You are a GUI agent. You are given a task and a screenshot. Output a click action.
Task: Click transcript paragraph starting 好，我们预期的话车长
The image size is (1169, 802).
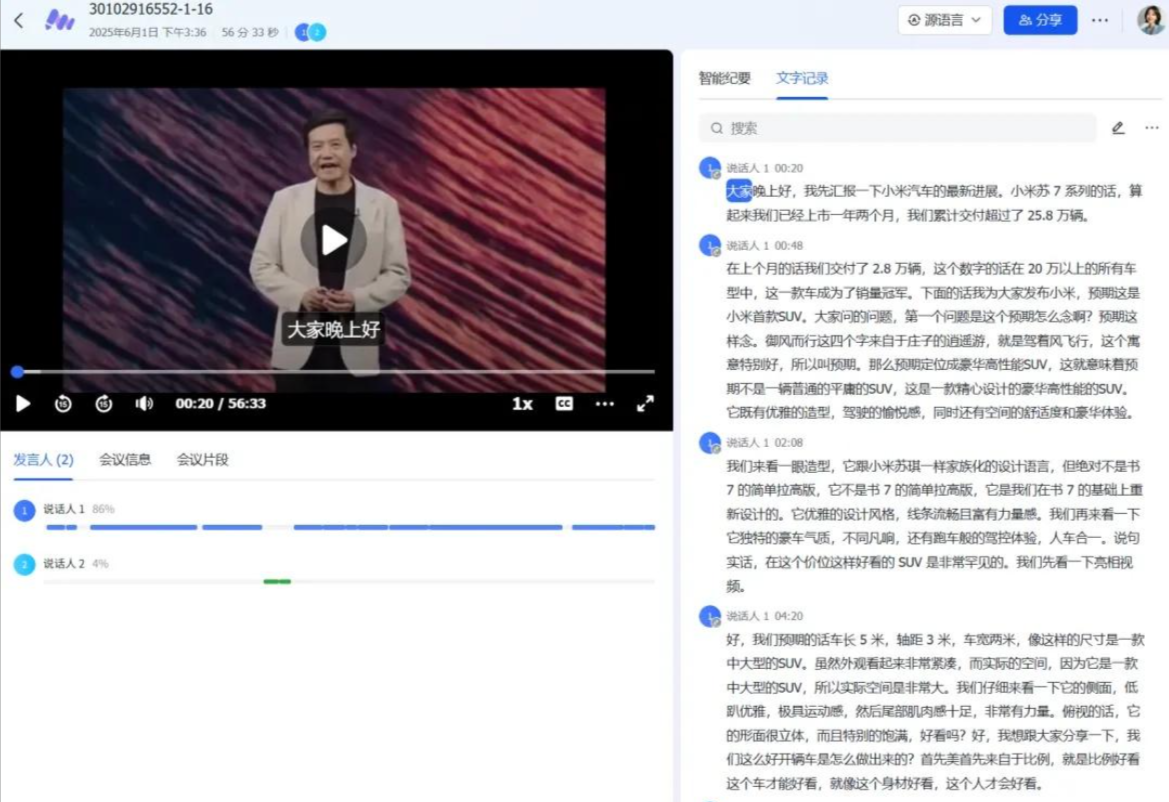935,711
